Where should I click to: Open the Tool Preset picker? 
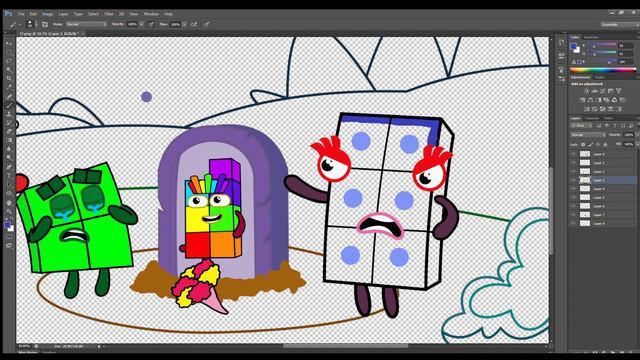pyautogui.click(x=16, y=24)
